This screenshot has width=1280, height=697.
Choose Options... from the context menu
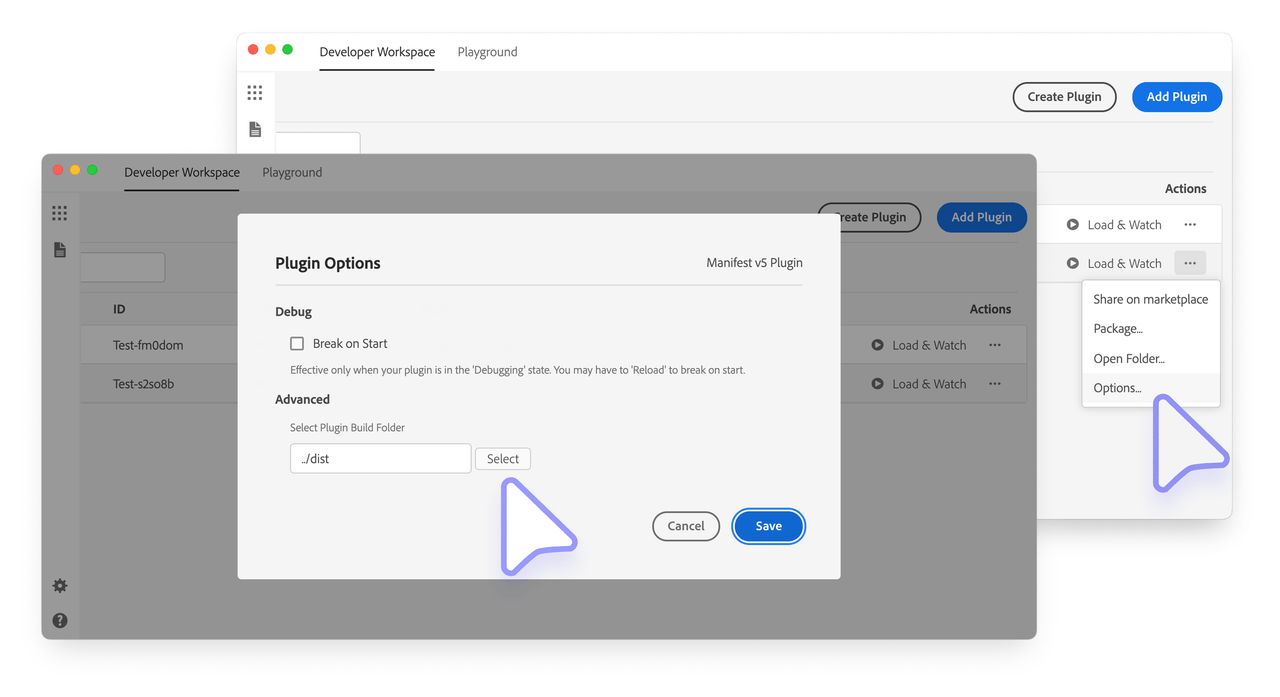click(x=1117, y=388)
